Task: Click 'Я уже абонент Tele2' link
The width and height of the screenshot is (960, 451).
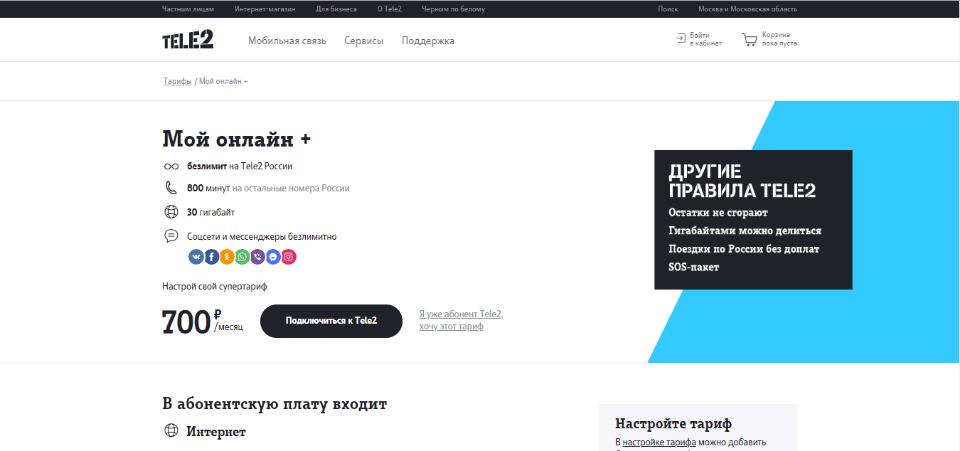Action: point(460,314)
